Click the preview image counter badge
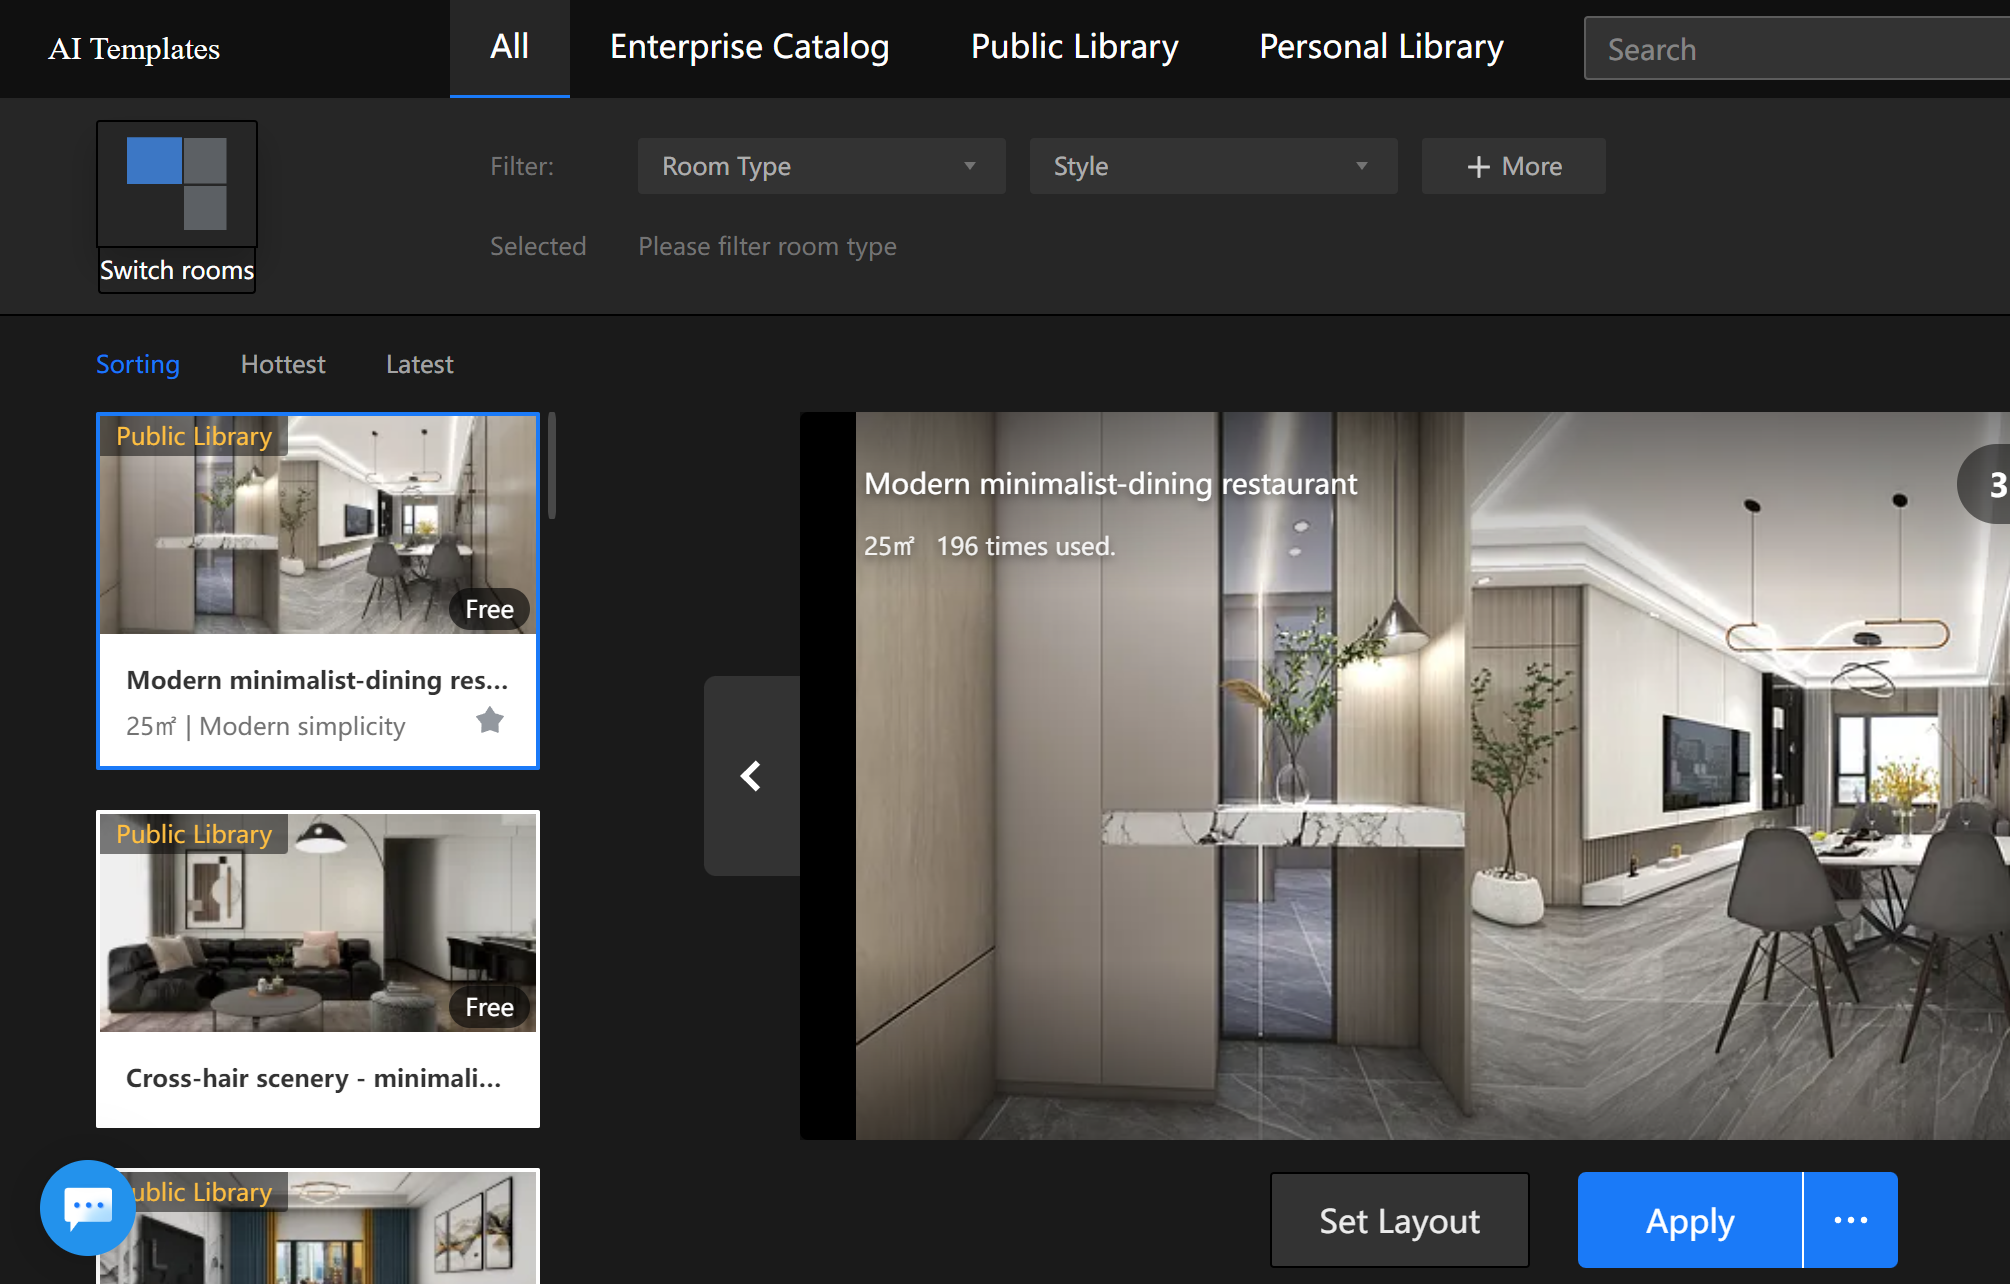 pyautogui.click(x=1985, y=484)
